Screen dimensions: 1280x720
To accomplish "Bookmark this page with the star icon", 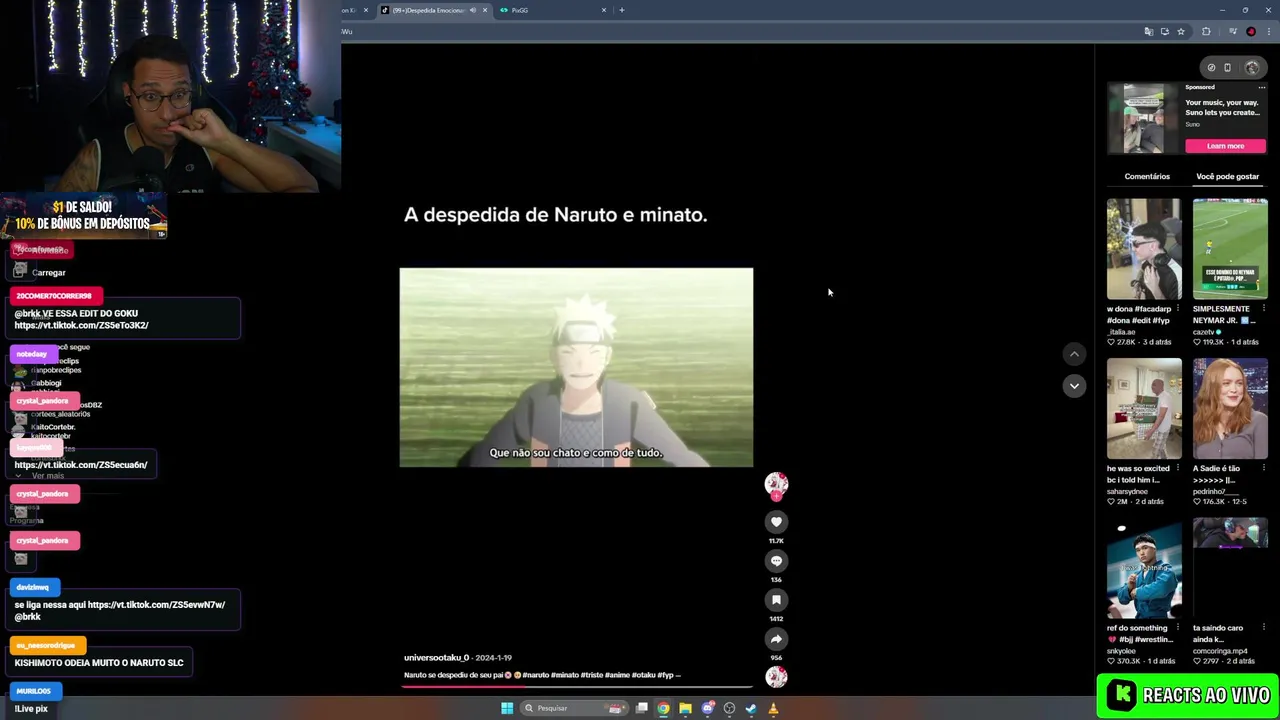I will 1181,32.
